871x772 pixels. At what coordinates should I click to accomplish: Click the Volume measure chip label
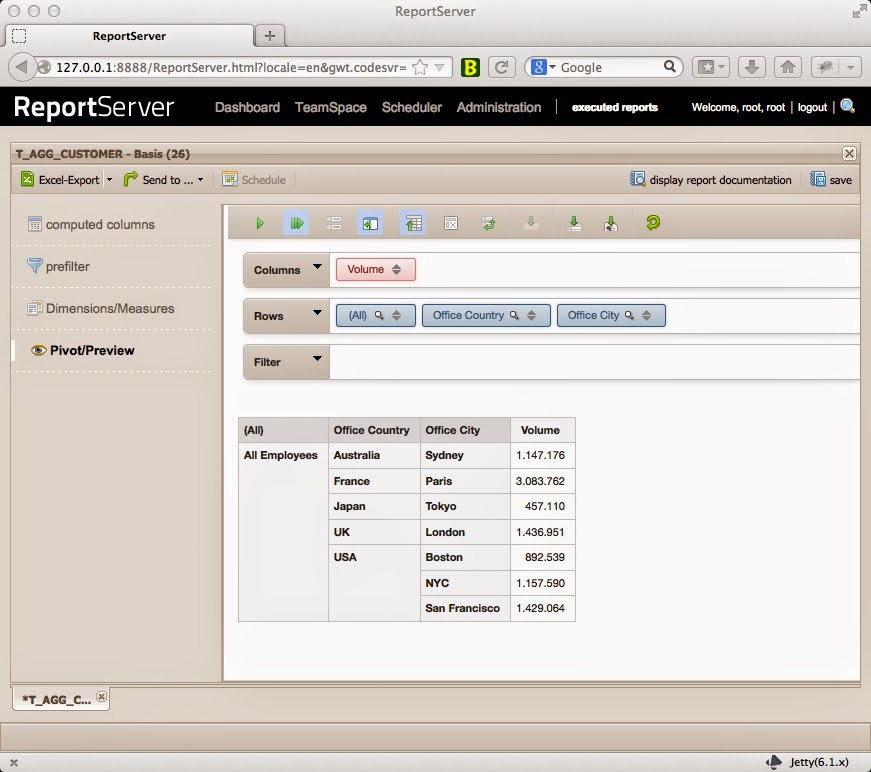point(366,269)
